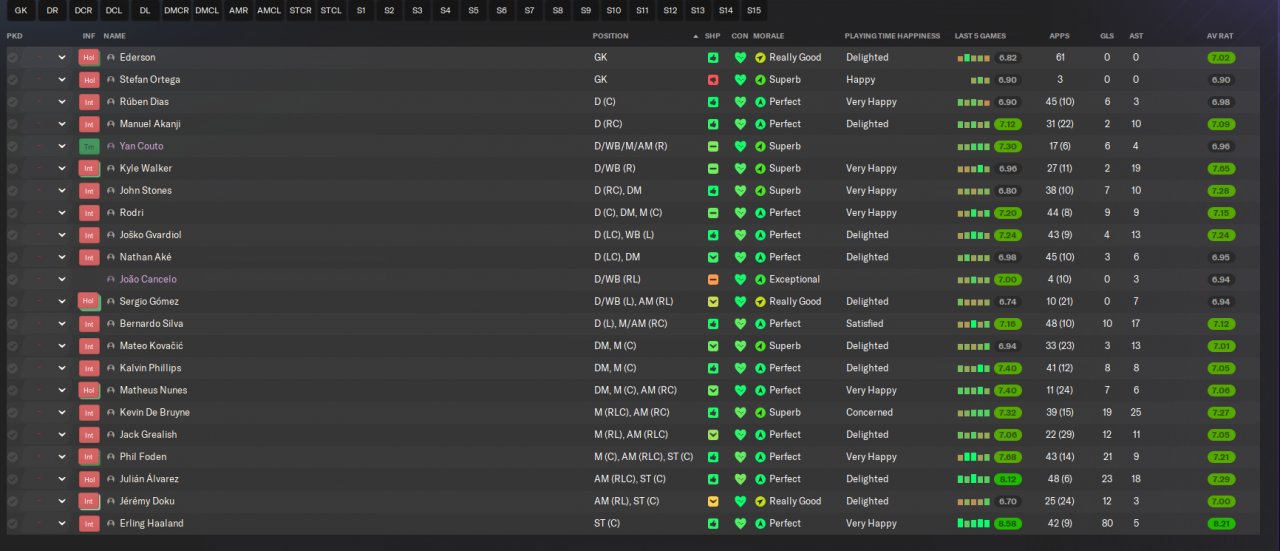Click the red sharpness icon for Stefan Ortega
1280x551 pixels.
pyautogui.click(x=713, y=80)
